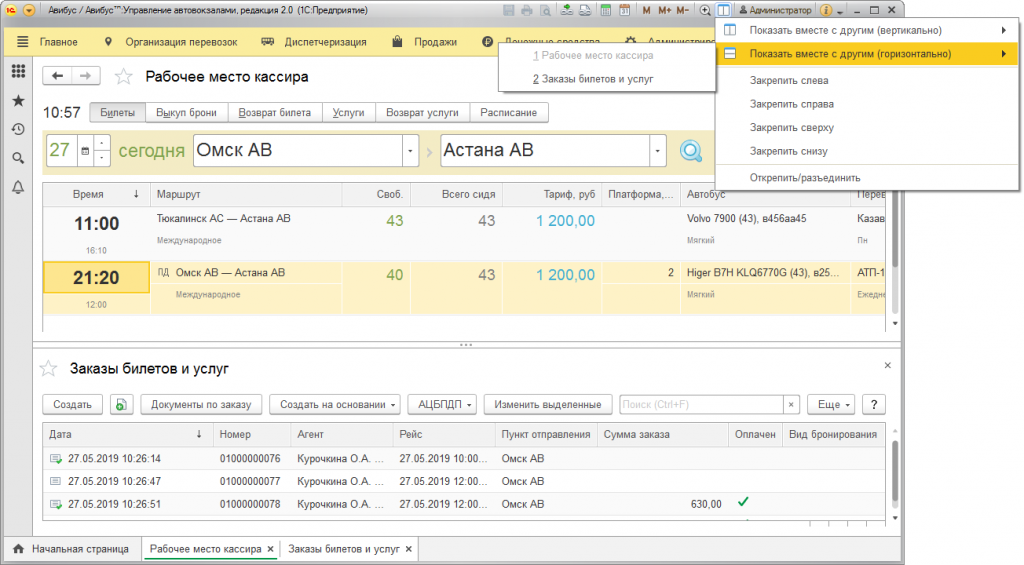Choose Закрепить слева from the menu
The width and height of the screenshot is (1024, 565).
789,80
